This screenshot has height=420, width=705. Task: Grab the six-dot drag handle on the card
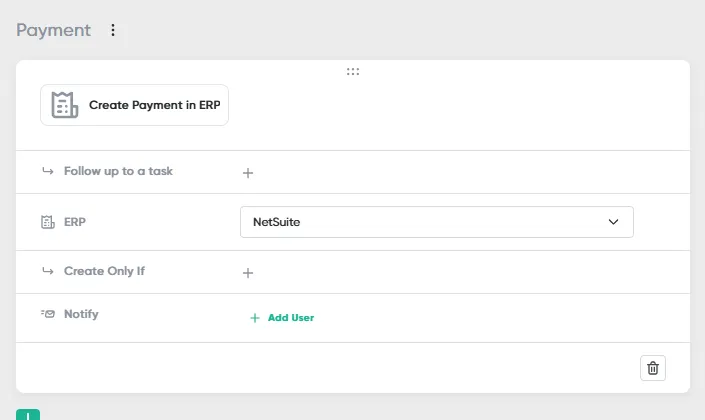[353, 71]
